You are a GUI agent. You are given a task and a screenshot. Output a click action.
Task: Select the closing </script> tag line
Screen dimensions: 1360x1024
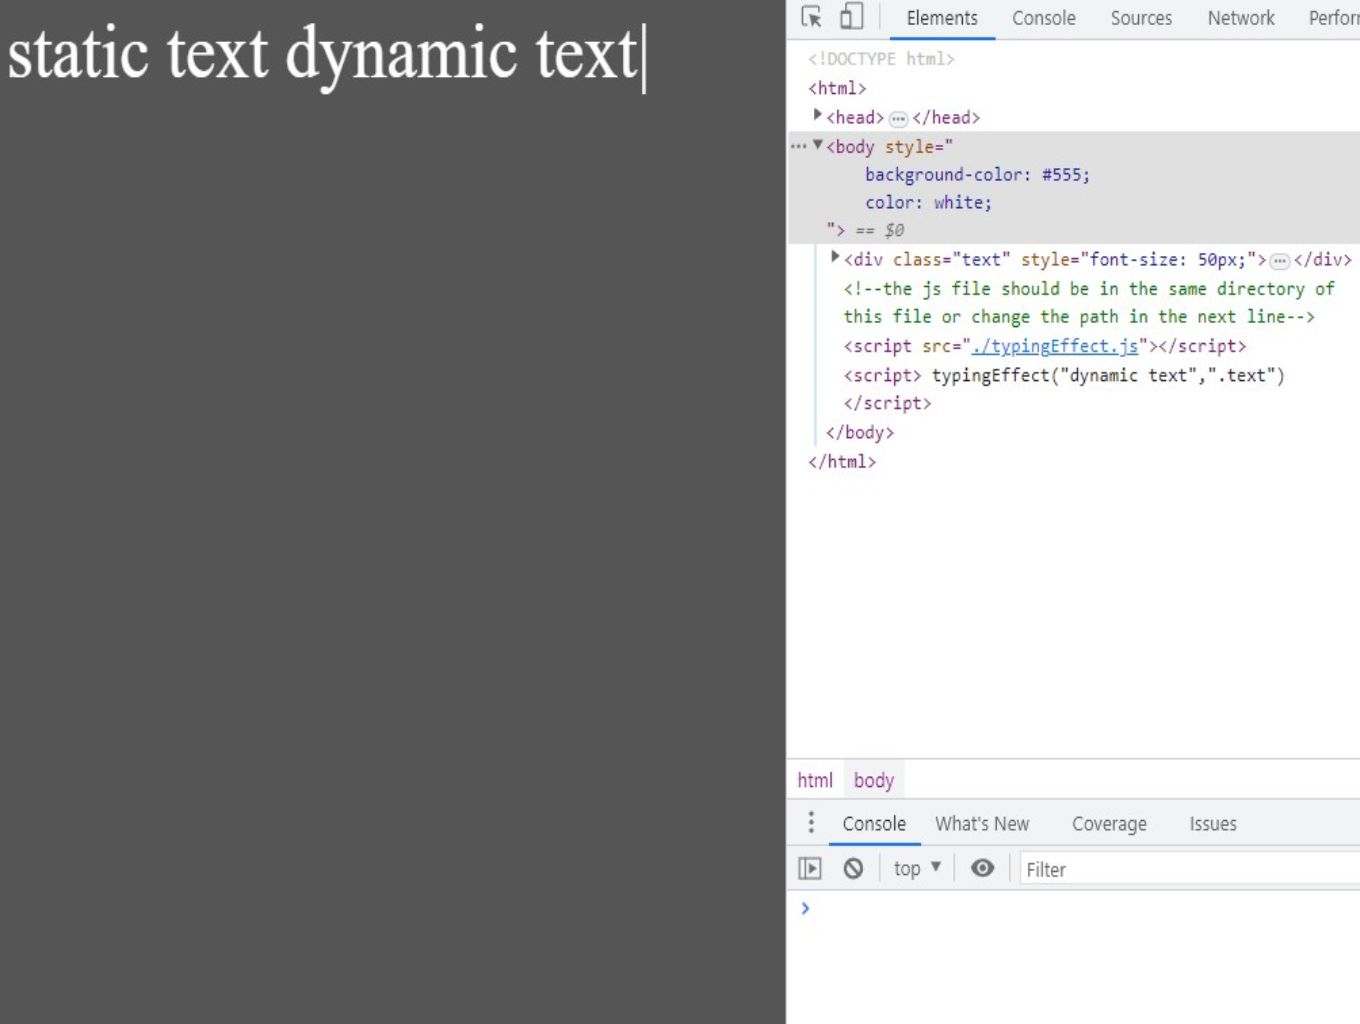pos(887,403)
